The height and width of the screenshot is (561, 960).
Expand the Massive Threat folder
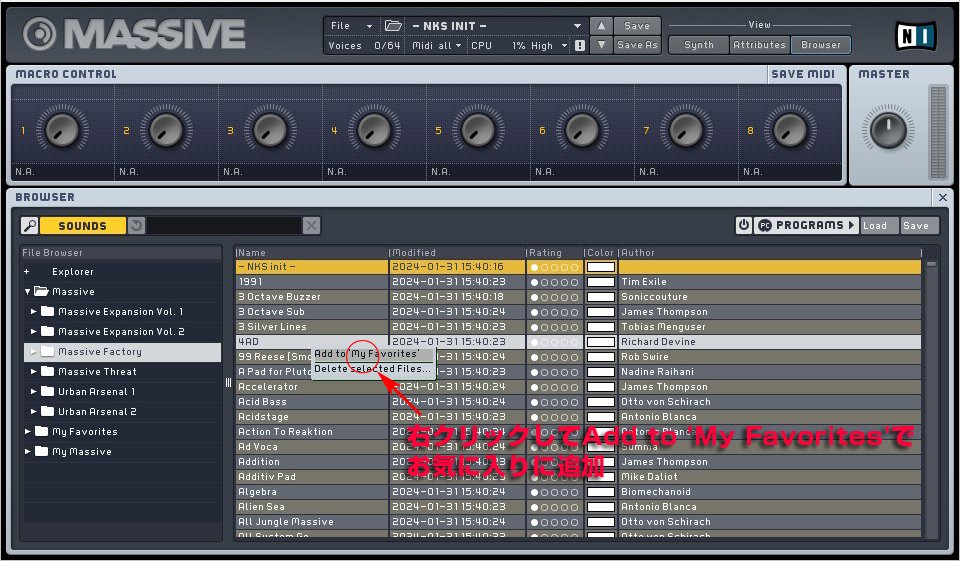point(34,371)
